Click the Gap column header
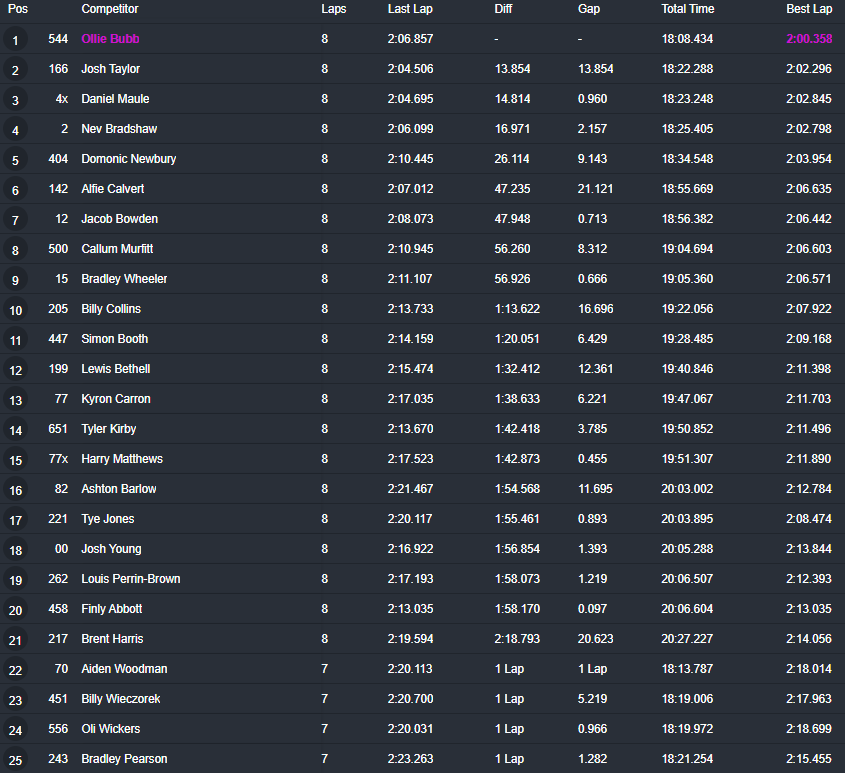 (589, 9)
